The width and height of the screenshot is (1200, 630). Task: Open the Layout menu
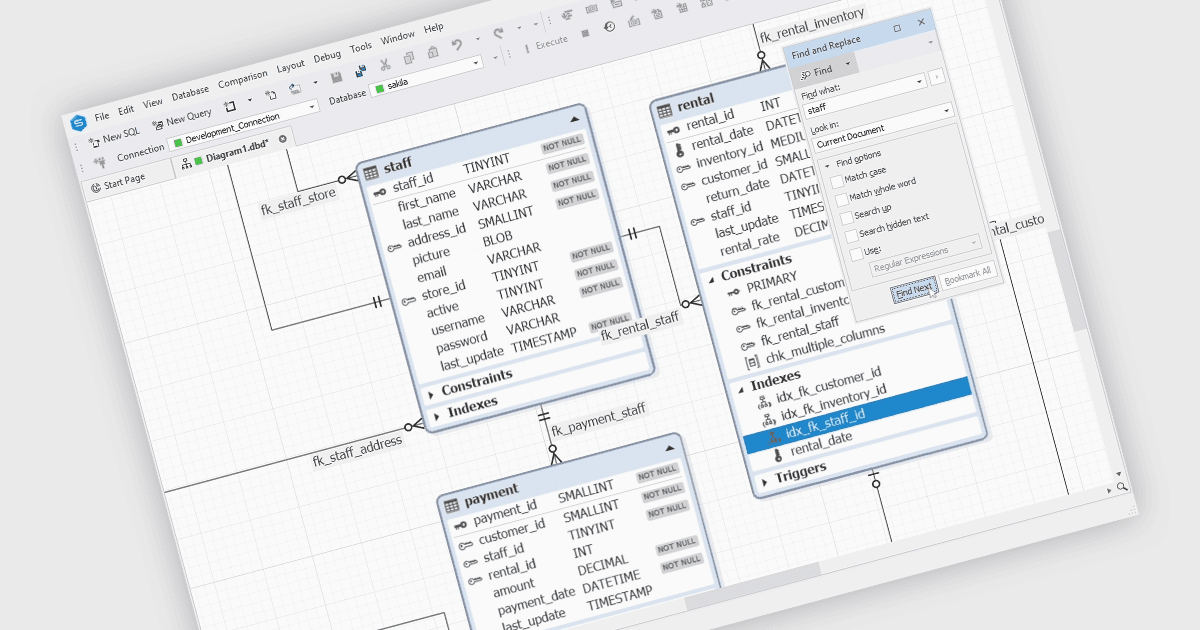coord(290,67)
